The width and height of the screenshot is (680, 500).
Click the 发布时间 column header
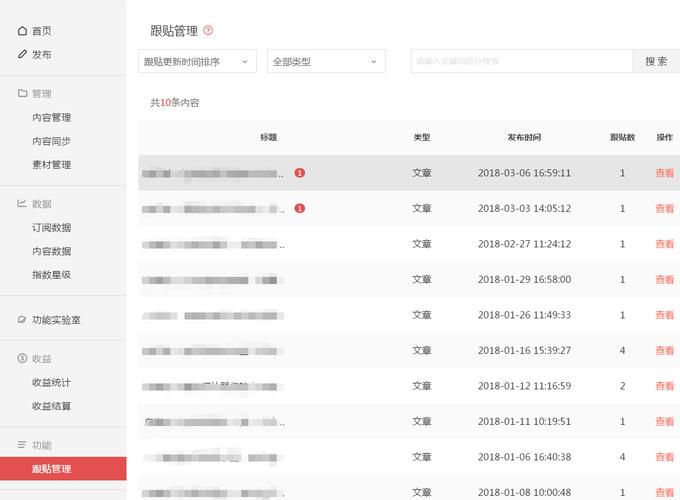click(x=524, y=137)
